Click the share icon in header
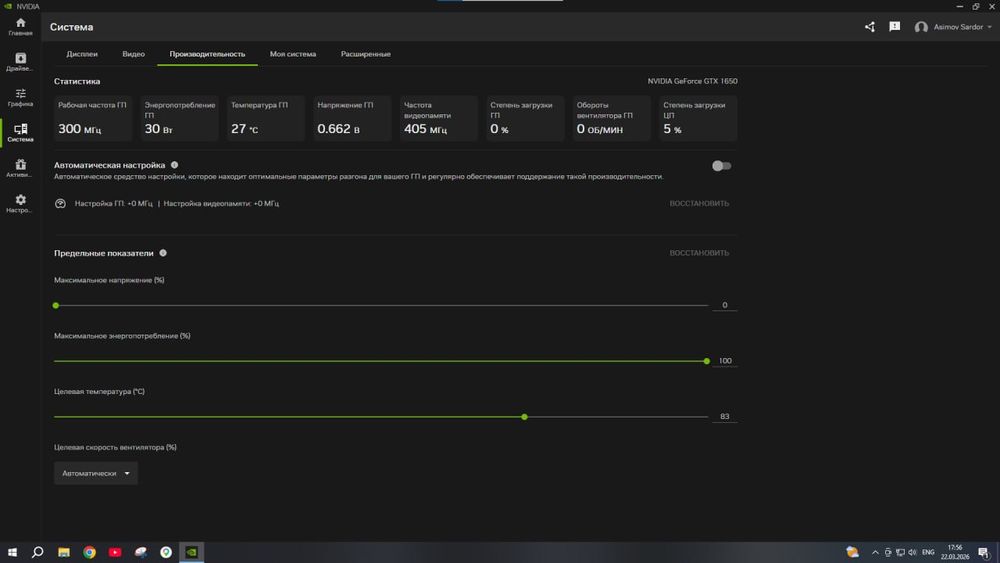This screenshot has width=1000, height=563. click(x=870, y=27)
